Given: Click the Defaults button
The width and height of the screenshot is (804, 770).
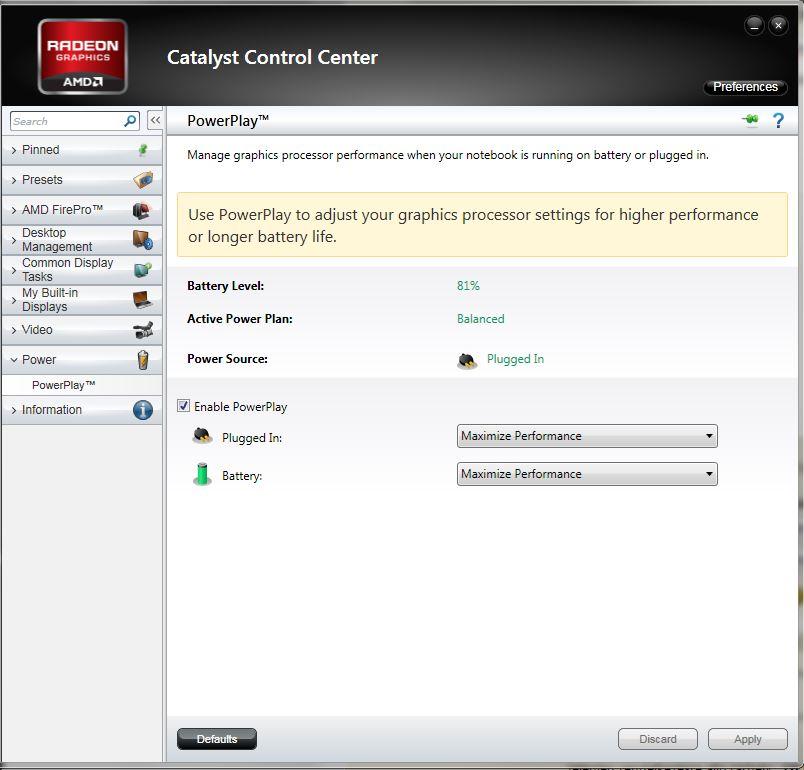Looking at the screenshot, I should tap(217, 739).
